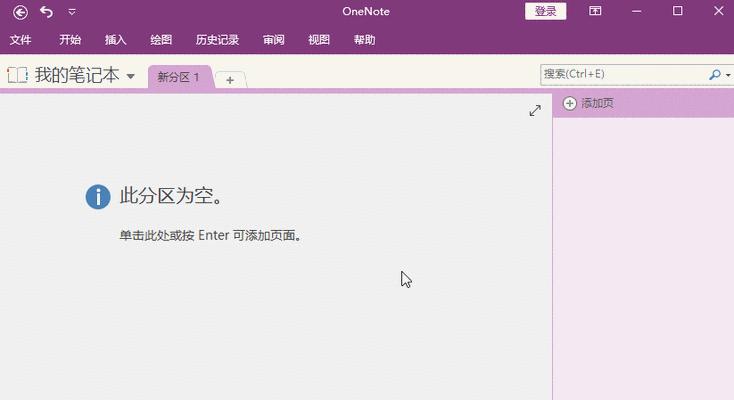Open the 帮助 tab
This screenshot has width=734, height=400.
365,40
